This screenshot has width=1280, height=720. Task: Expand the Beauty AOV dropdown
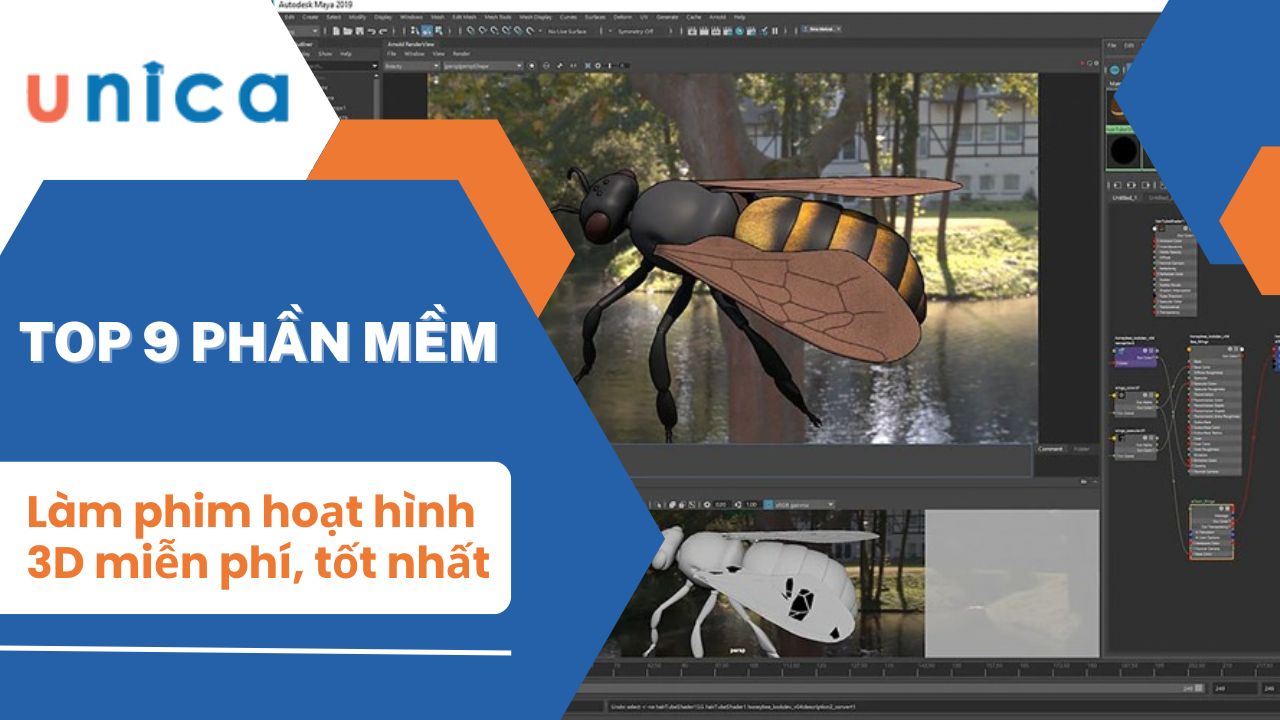pos(411,66)
